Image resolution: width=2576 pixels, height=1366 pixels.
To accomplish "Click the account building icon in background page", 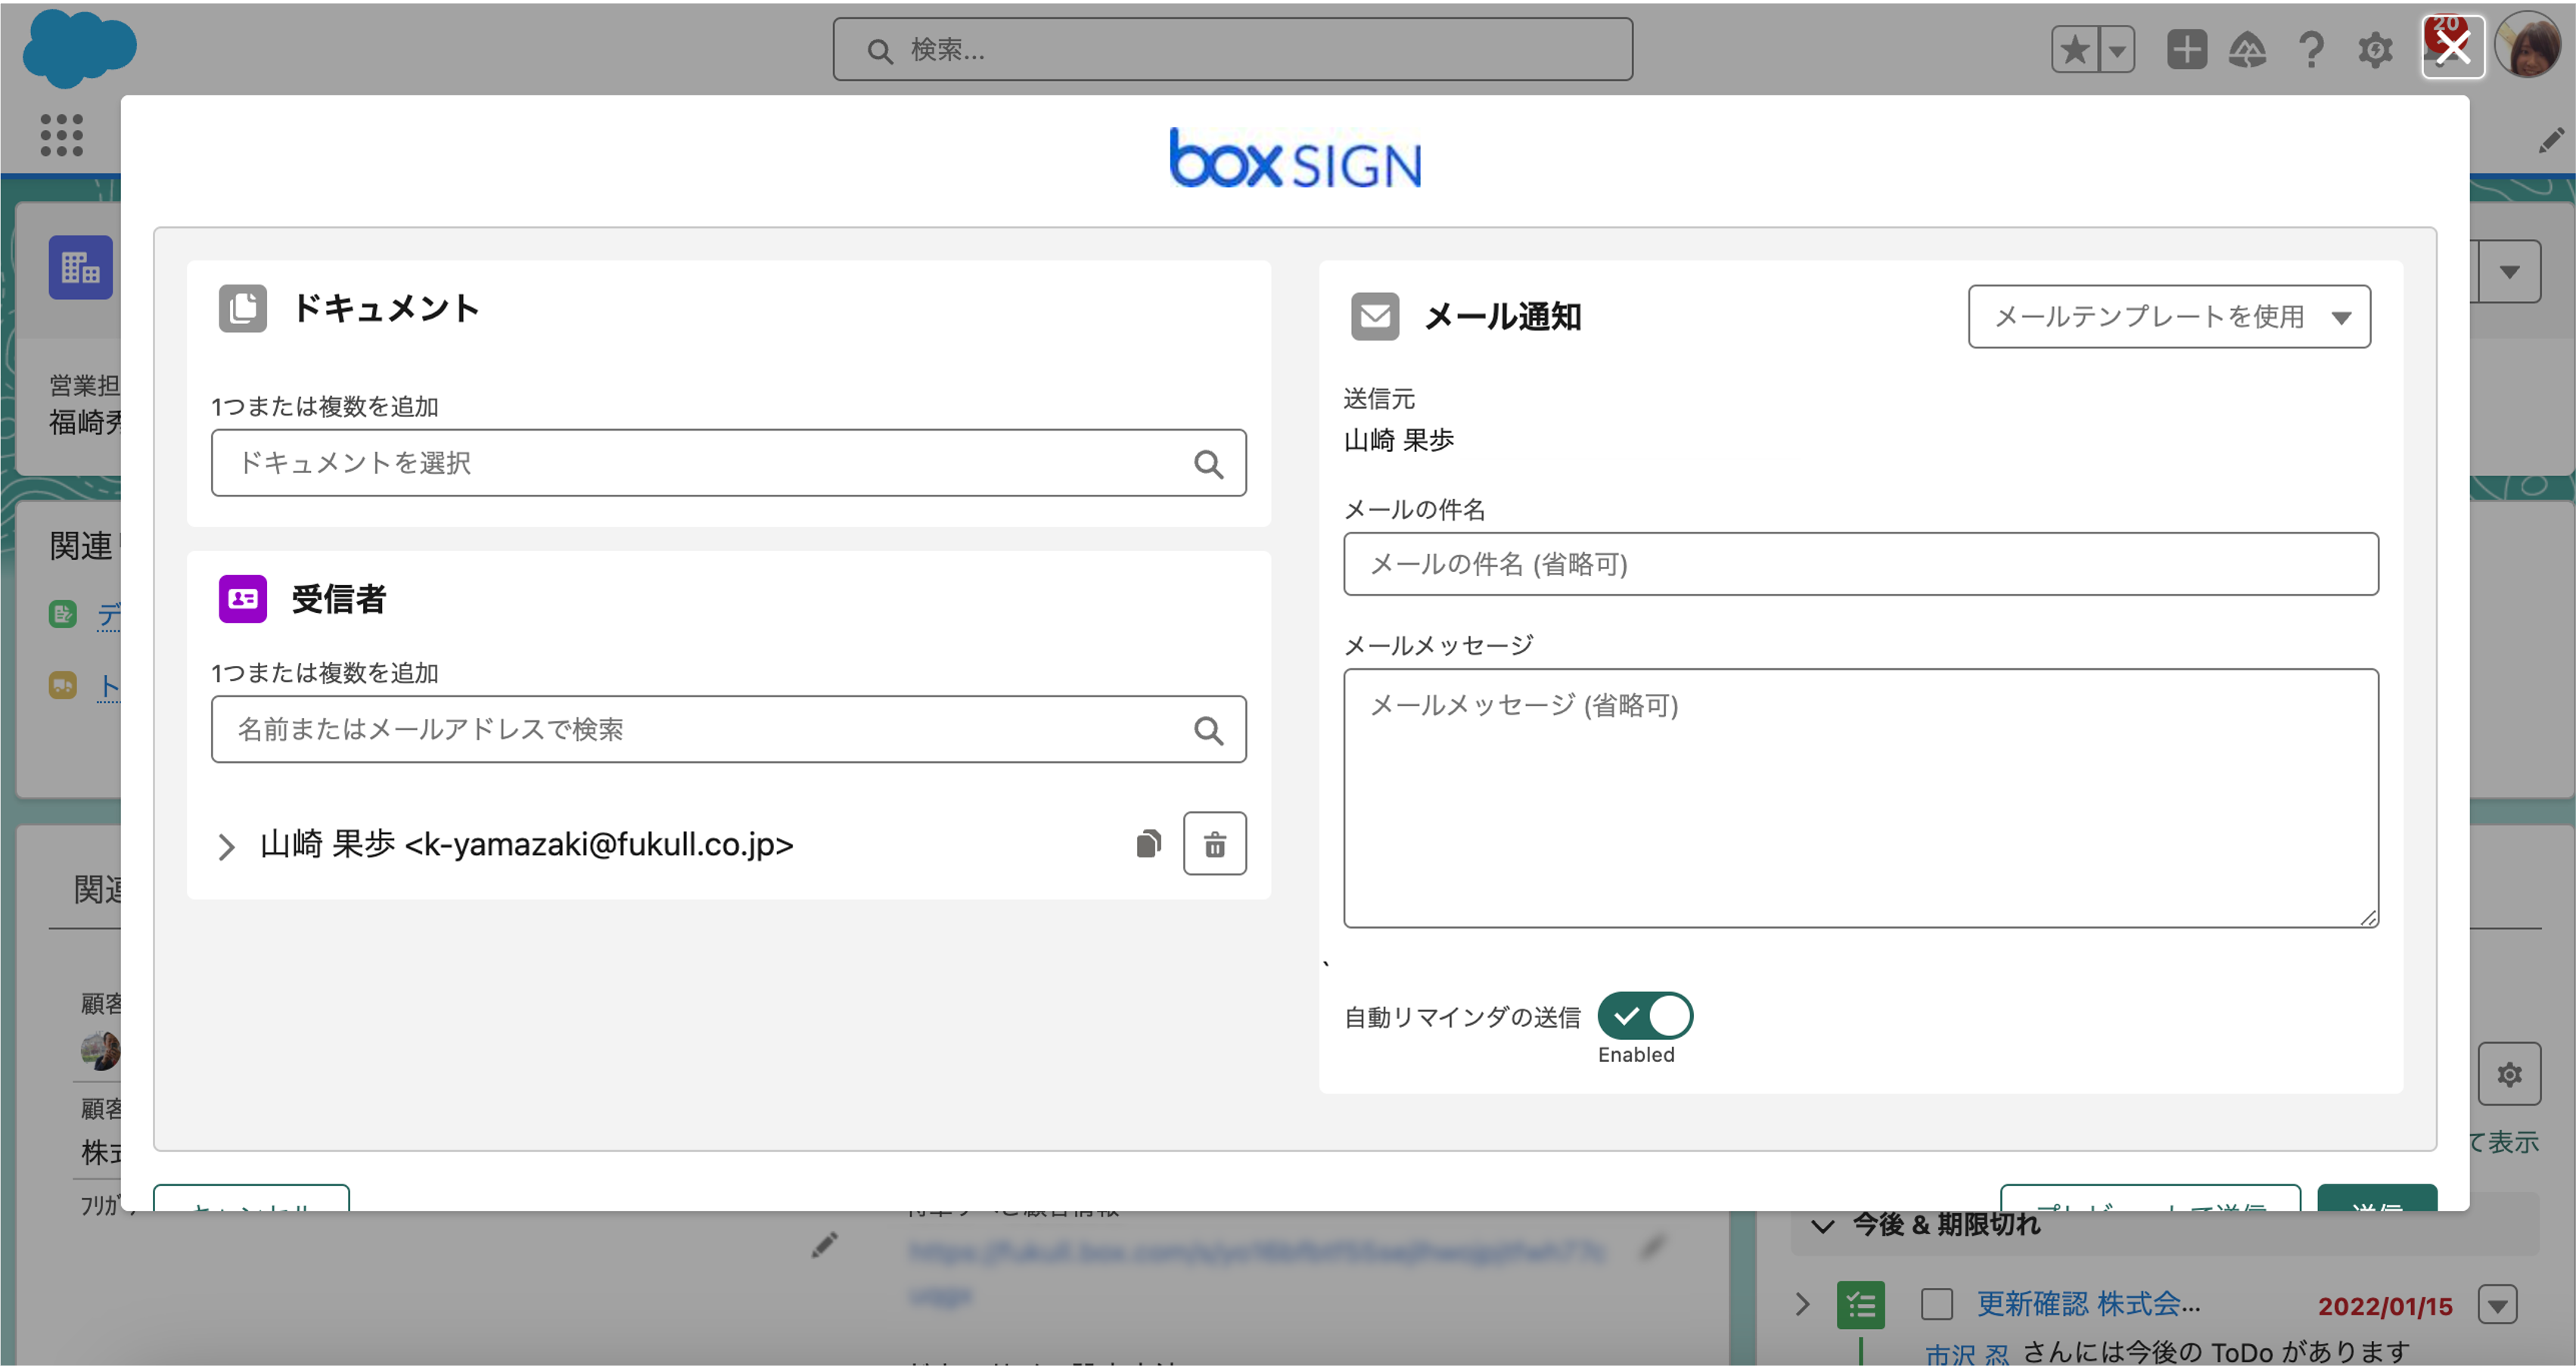I will (80, 267).
